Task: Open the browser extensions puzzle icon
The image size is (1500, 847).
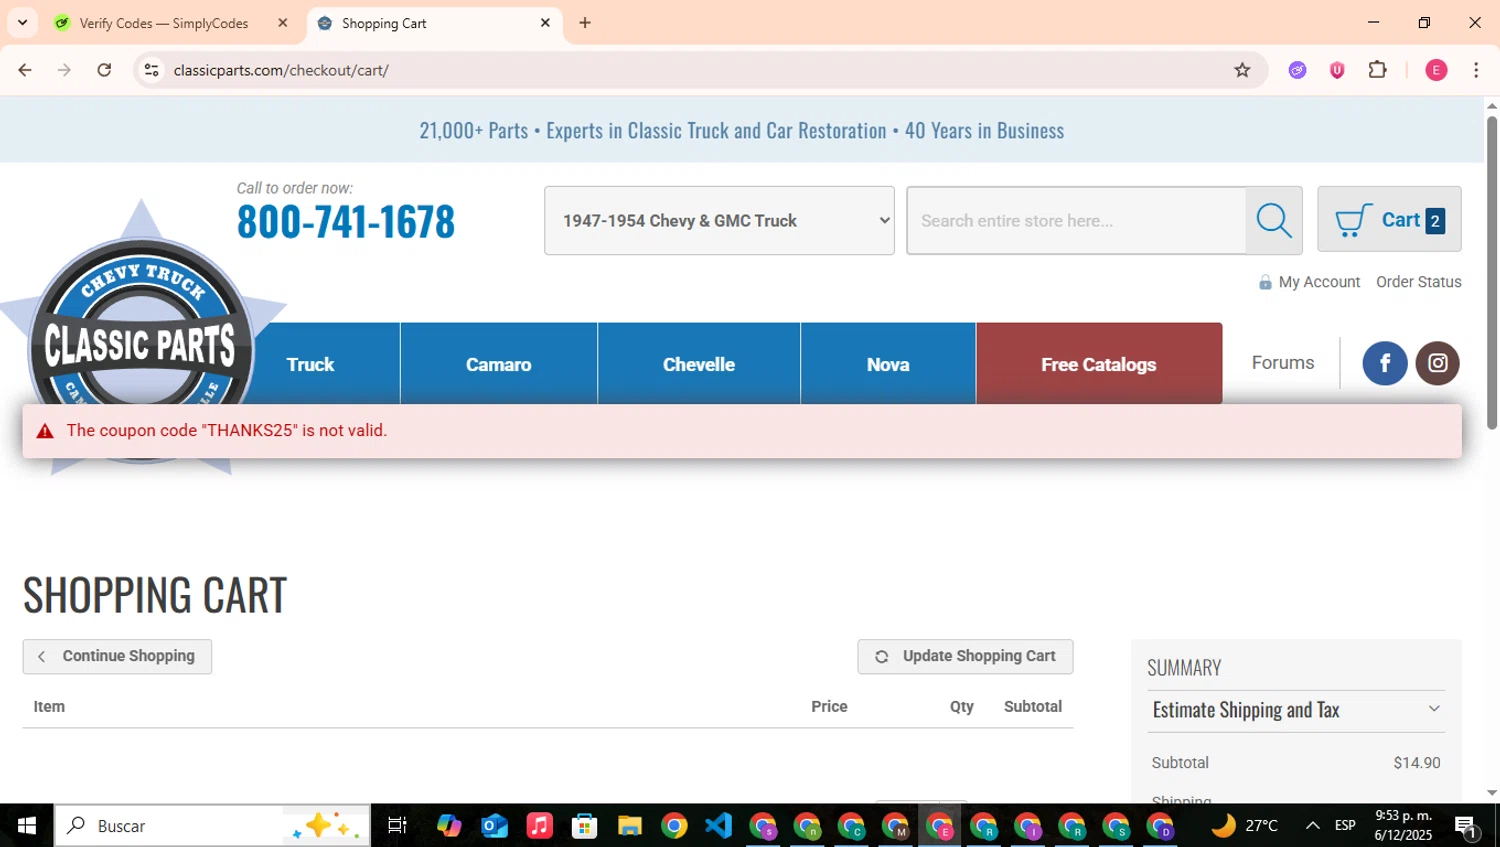Action: (1377, 70)
